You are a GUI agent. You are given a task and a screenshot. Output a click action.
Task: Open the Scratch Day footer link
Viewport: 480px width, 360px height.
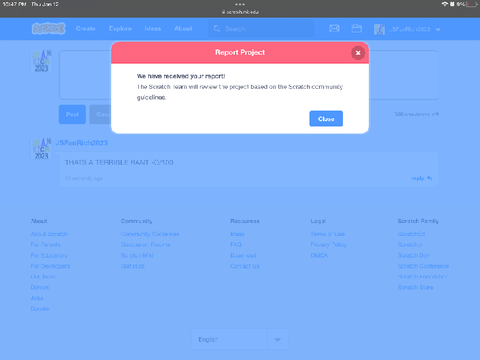413,255
